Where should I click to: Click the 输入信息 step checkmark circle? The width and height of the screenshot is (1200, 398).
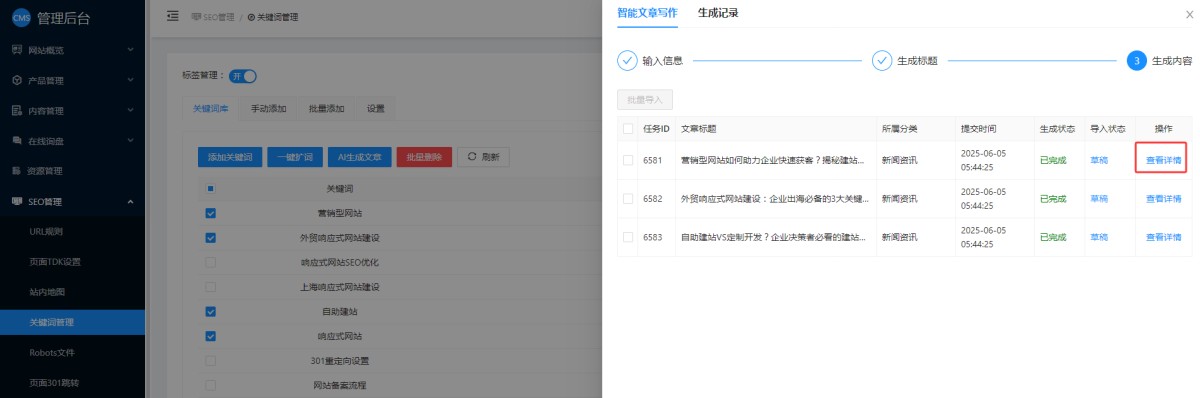point(627,60)
